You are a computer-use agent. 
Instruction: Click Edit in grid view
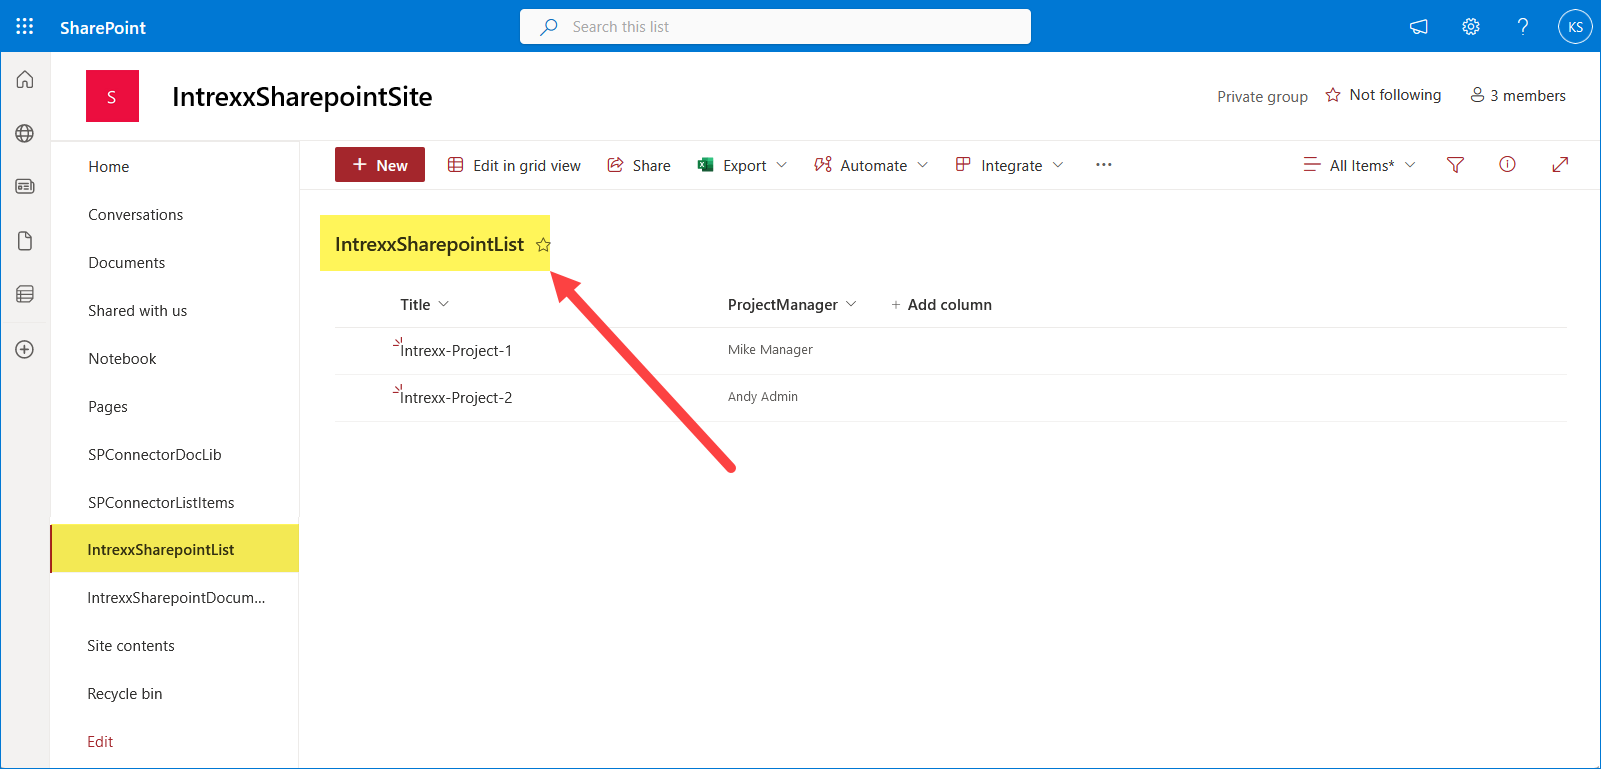pos(514,165)
